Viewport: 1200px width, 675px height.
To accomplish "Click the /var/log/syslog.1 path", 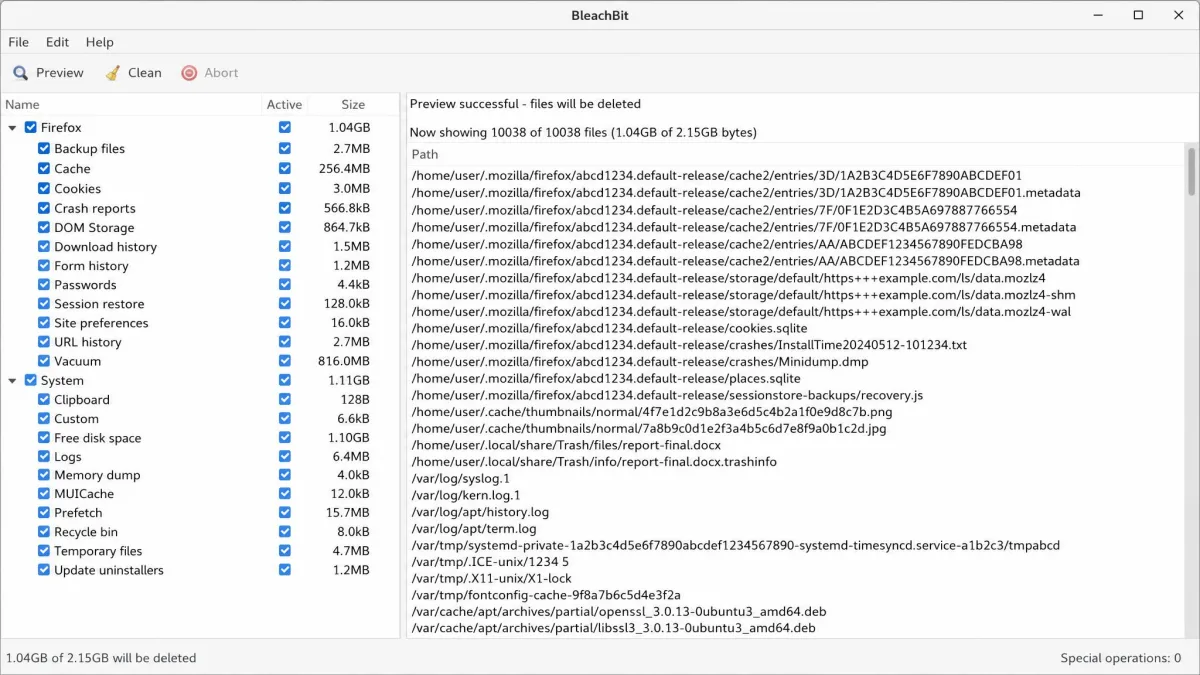I will (x=460, y=478).
